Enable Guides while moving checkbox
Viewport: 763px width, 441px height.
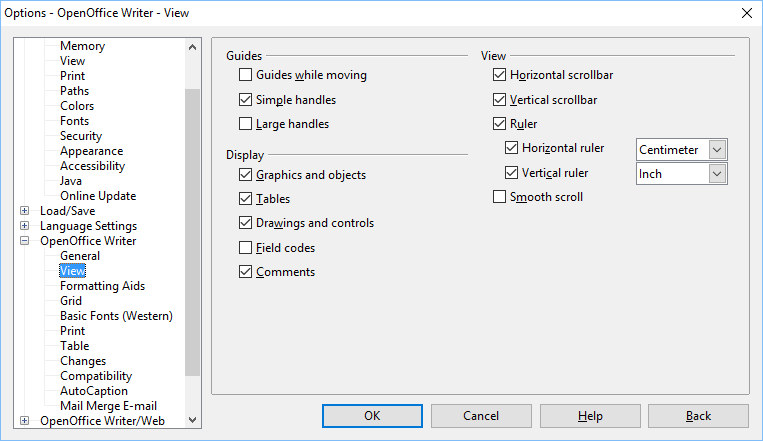tap(246, 75)
